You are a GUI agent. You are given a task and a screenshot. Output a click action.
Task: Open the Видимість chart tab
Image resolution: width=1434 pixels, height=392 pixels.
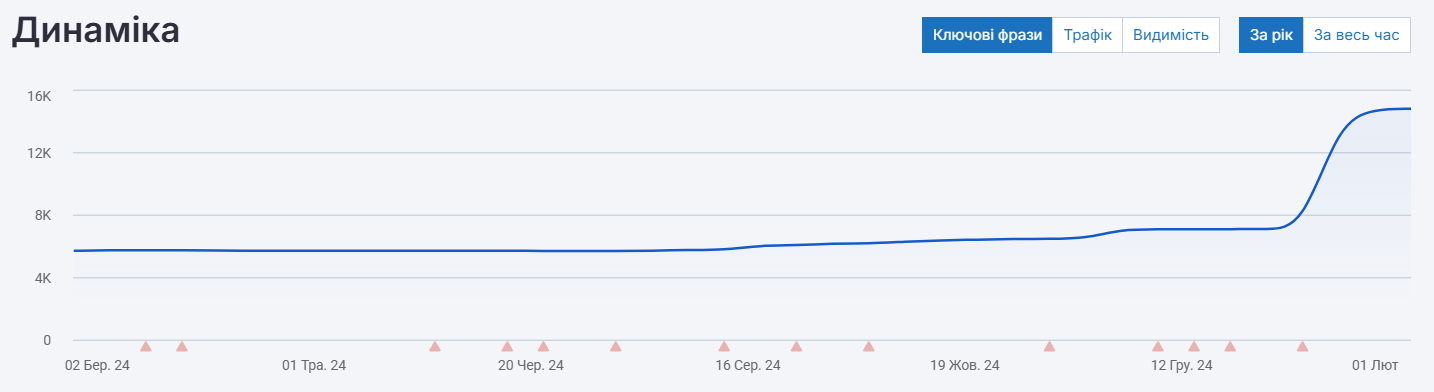click(x=1171, y=35)
